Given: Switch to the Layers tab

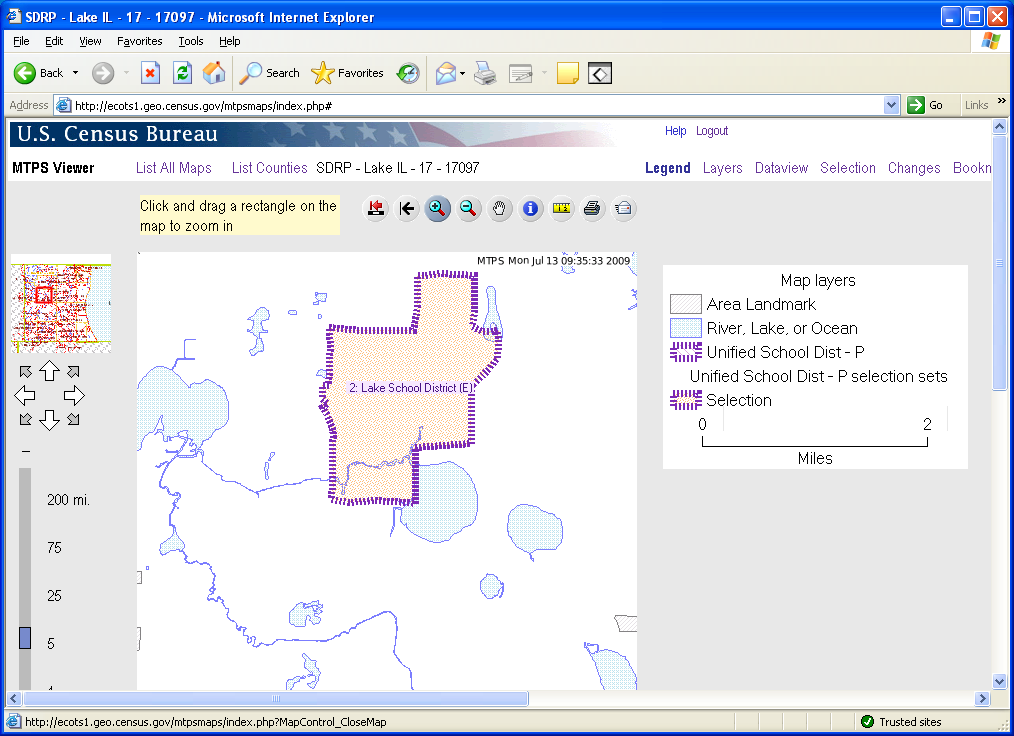Looking at the screenshot, I should tap(722, 168).
